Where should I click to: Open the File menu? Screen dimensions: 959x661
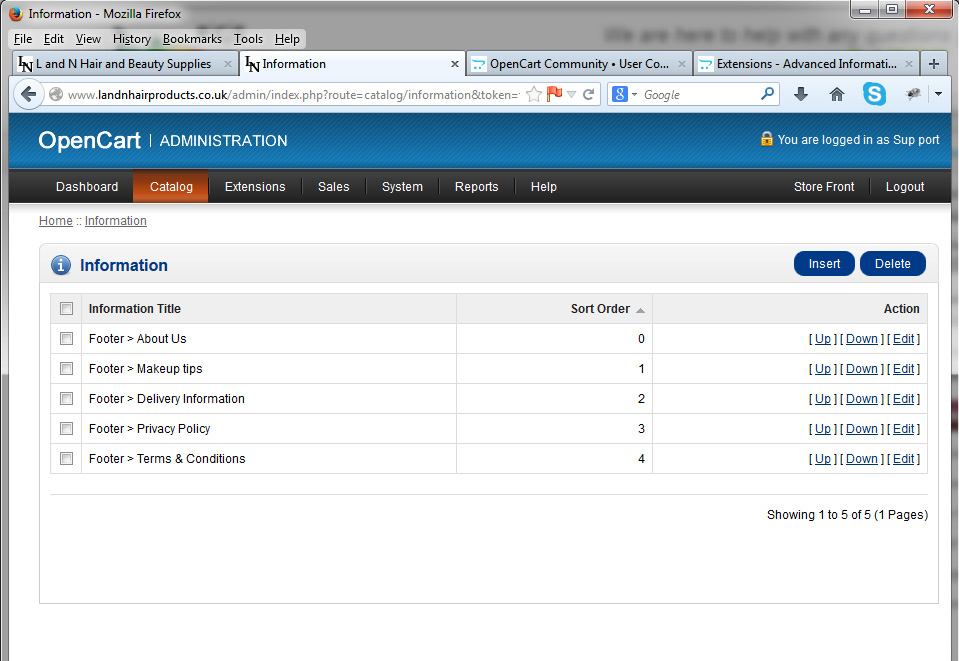point(23,39)
